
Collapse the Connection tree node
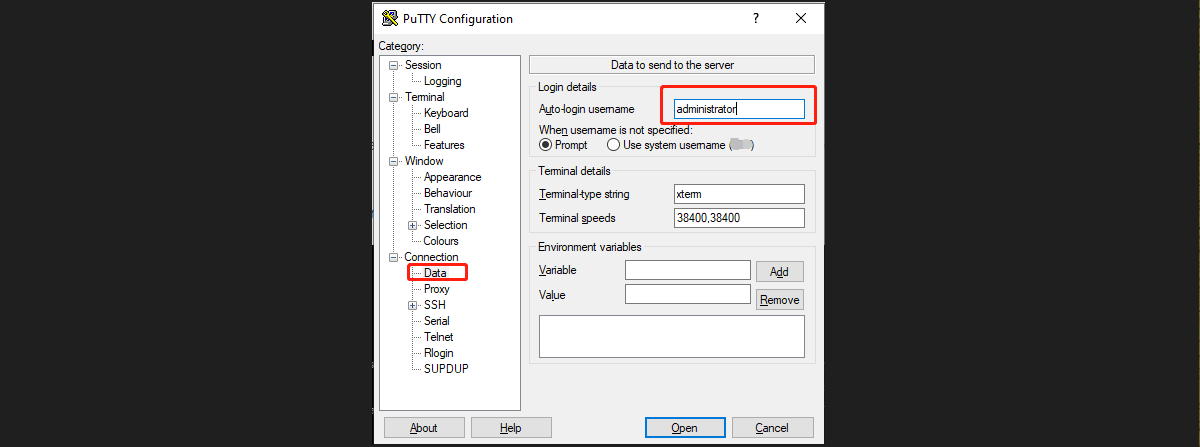[x=394, y=257]
